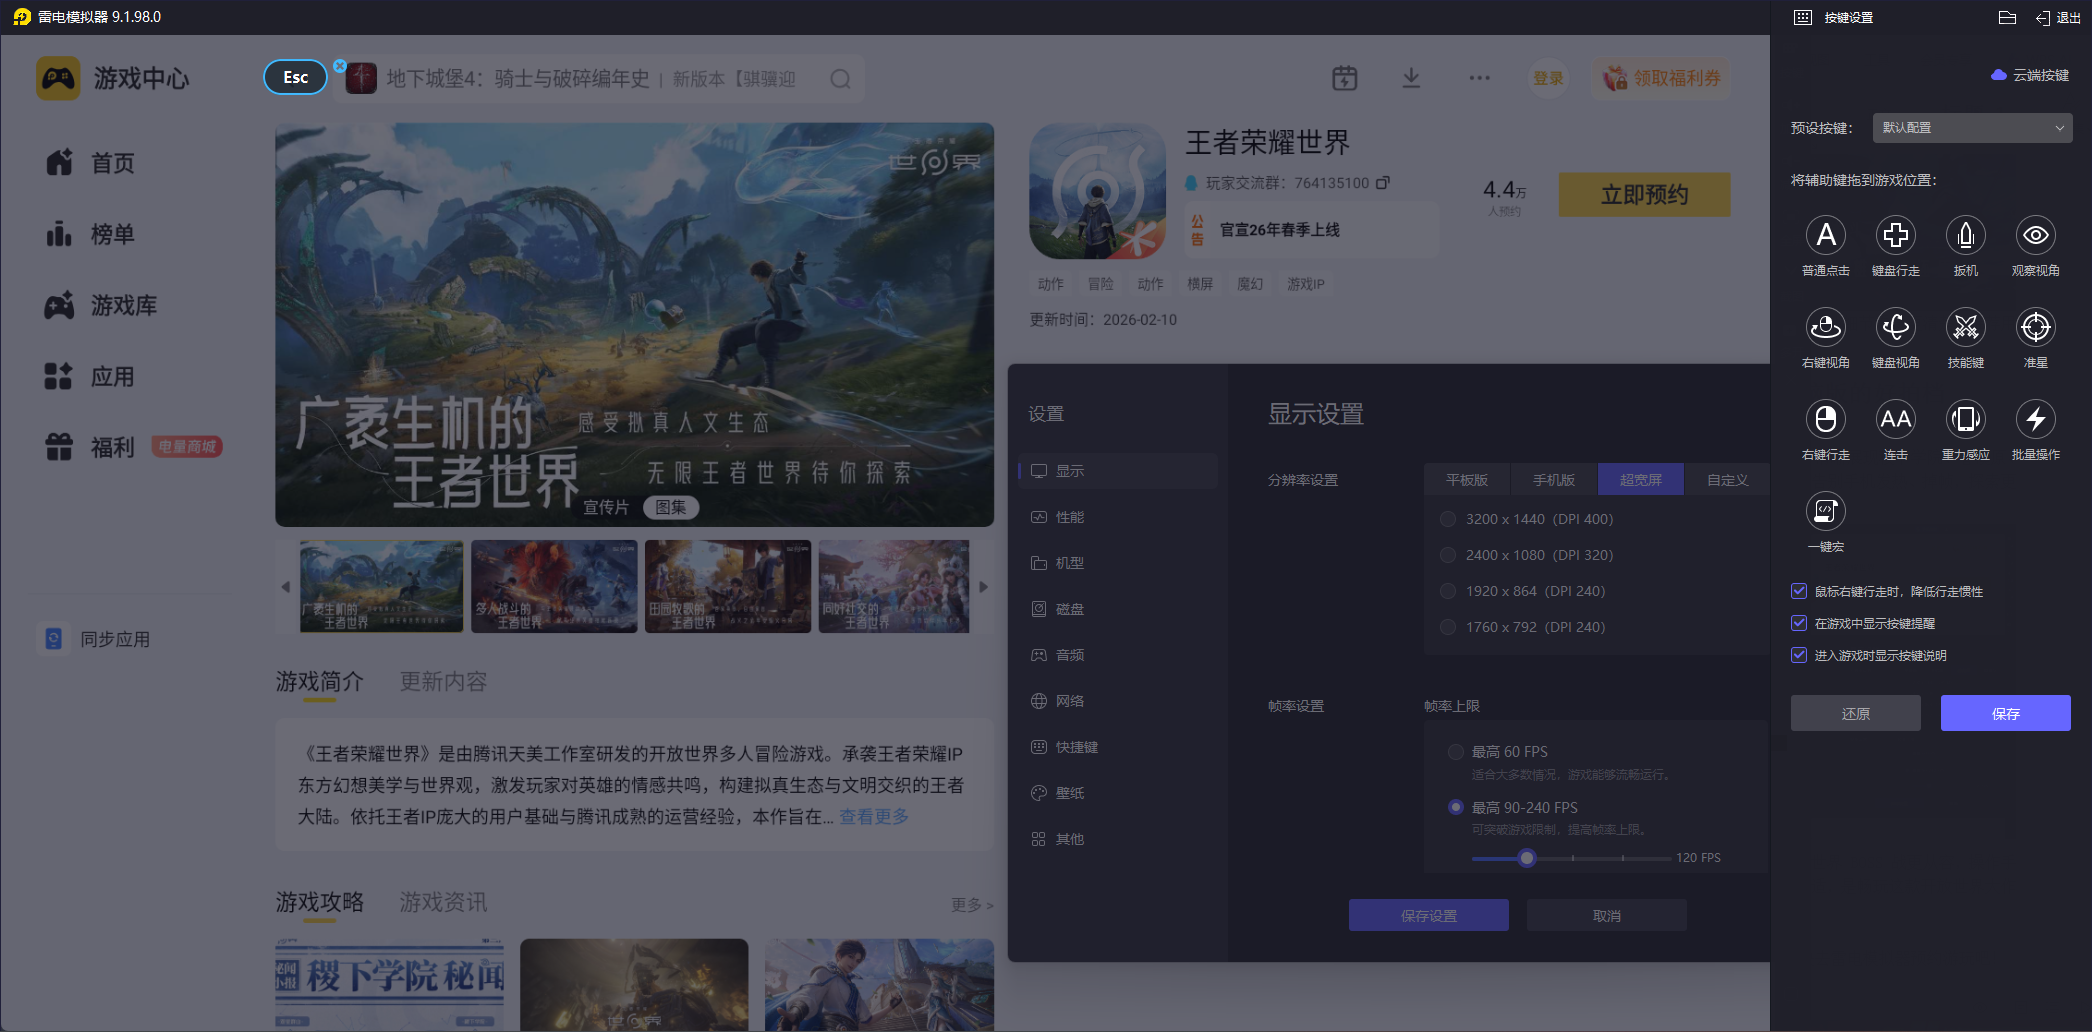Click 保存设置 in display settings
Viewport: 2092px width, 1032px height.
1429,915
